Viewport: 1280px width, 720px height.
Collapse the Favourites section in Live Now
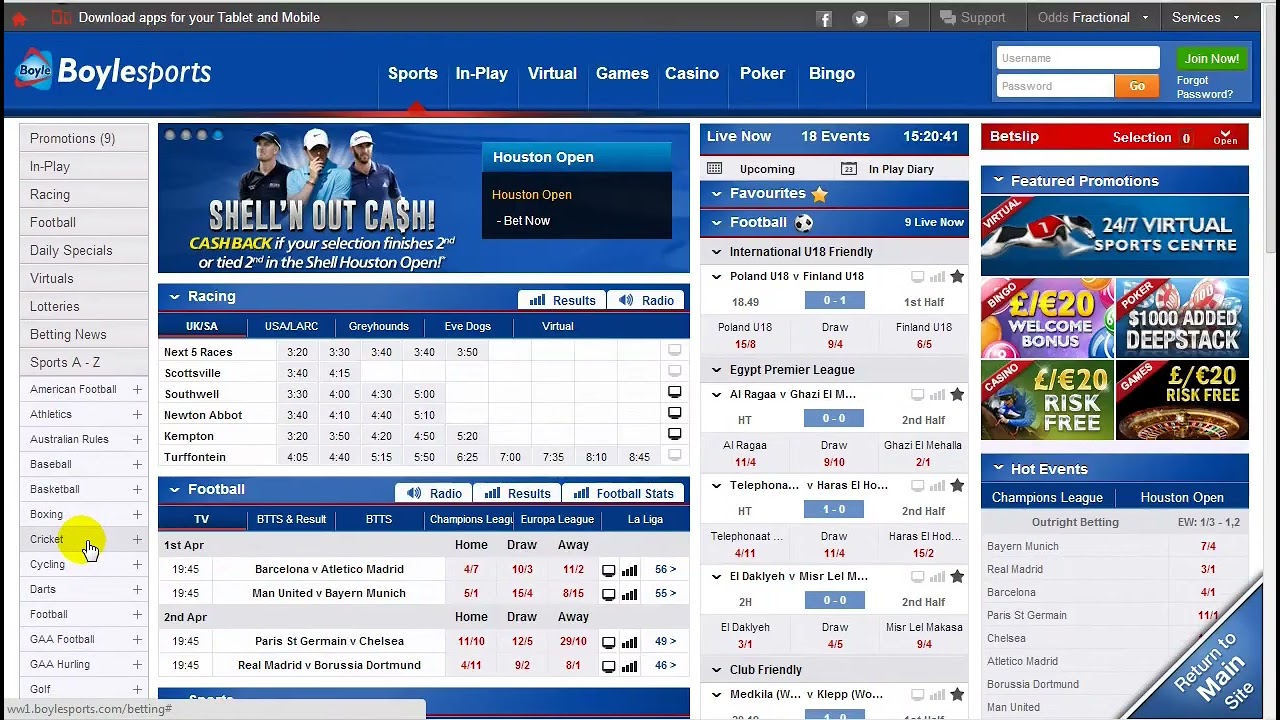click(716, 194)
